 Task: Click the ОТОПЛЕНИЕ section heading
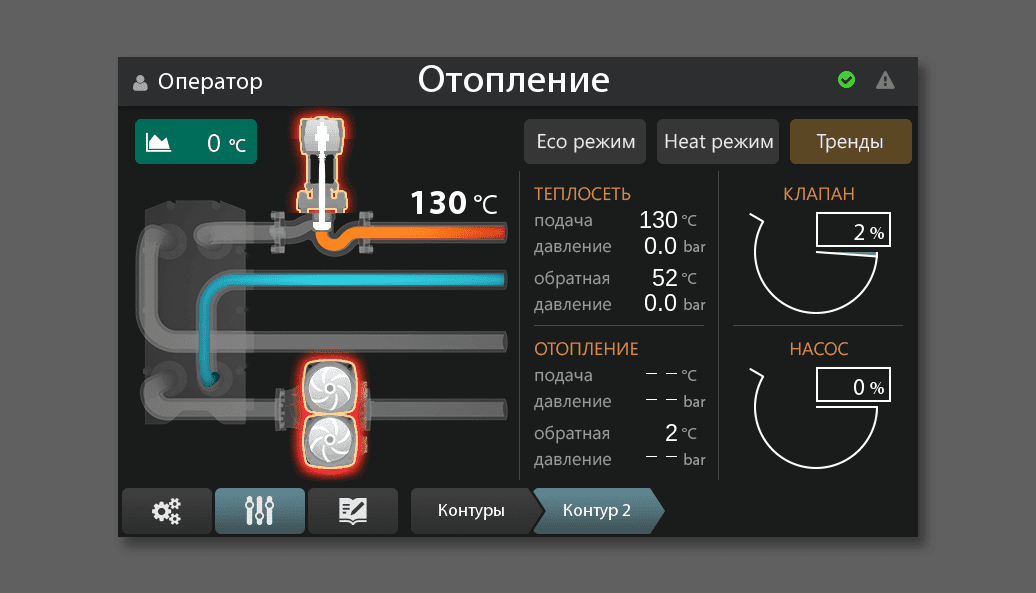(x=586, y=349)
